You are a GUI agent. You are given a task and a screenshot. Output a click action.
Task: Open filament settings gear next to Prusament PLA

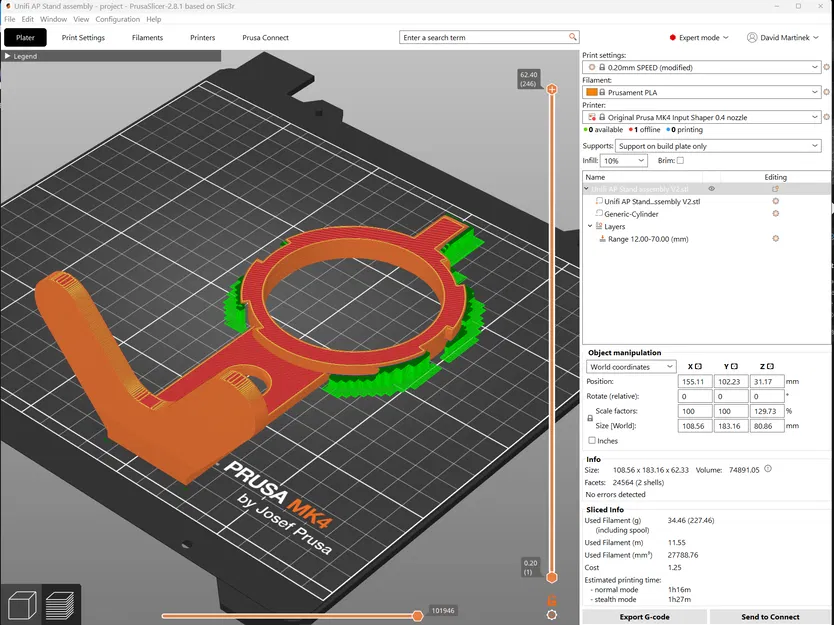click(x=826, y=92)
